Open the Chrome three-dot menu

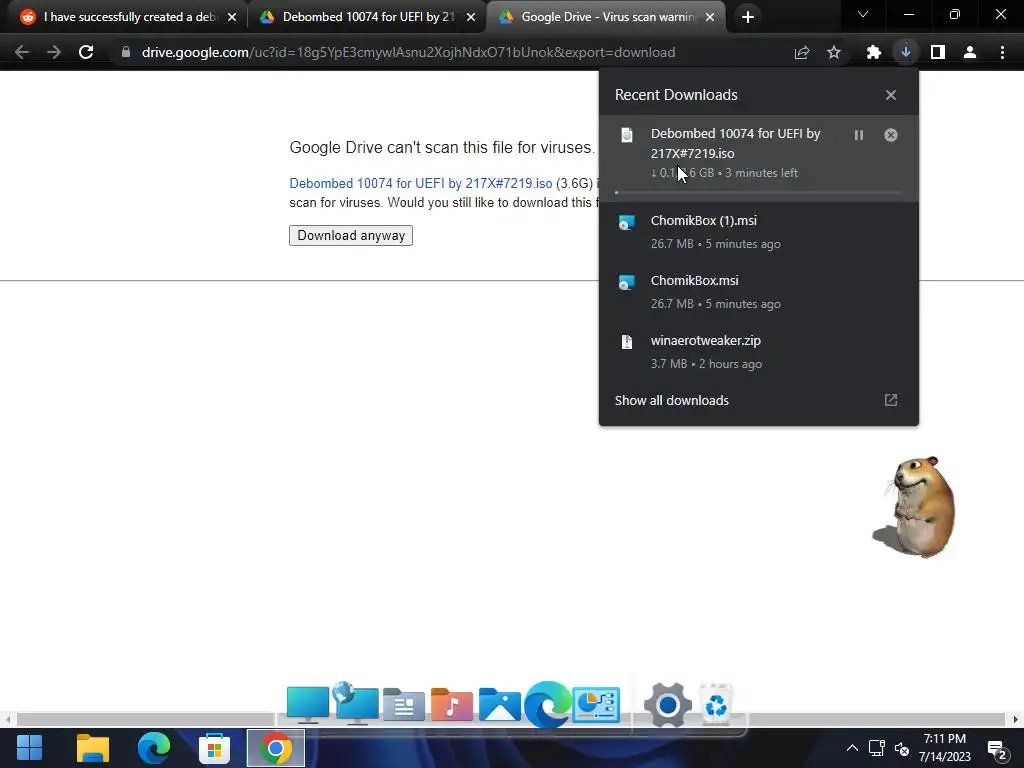1002,52
